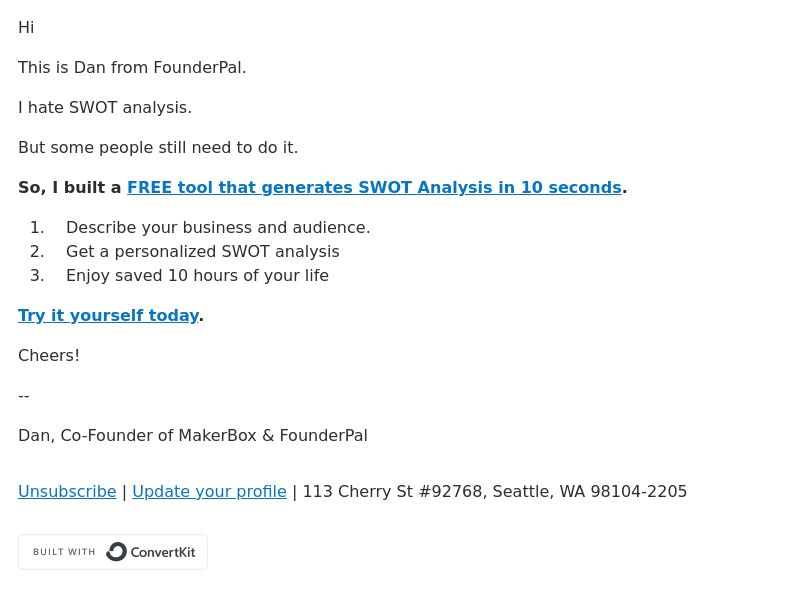Follow the 'Try it yourself today' link
The width and height of the screenshot is (800, 600).
[108, 316]
